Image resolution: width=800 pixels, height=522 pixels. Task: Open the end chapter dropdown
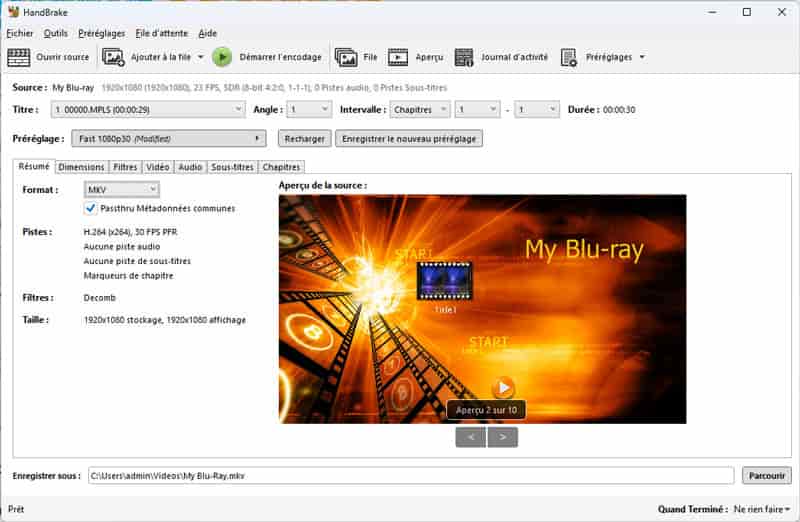coord(537,109)
